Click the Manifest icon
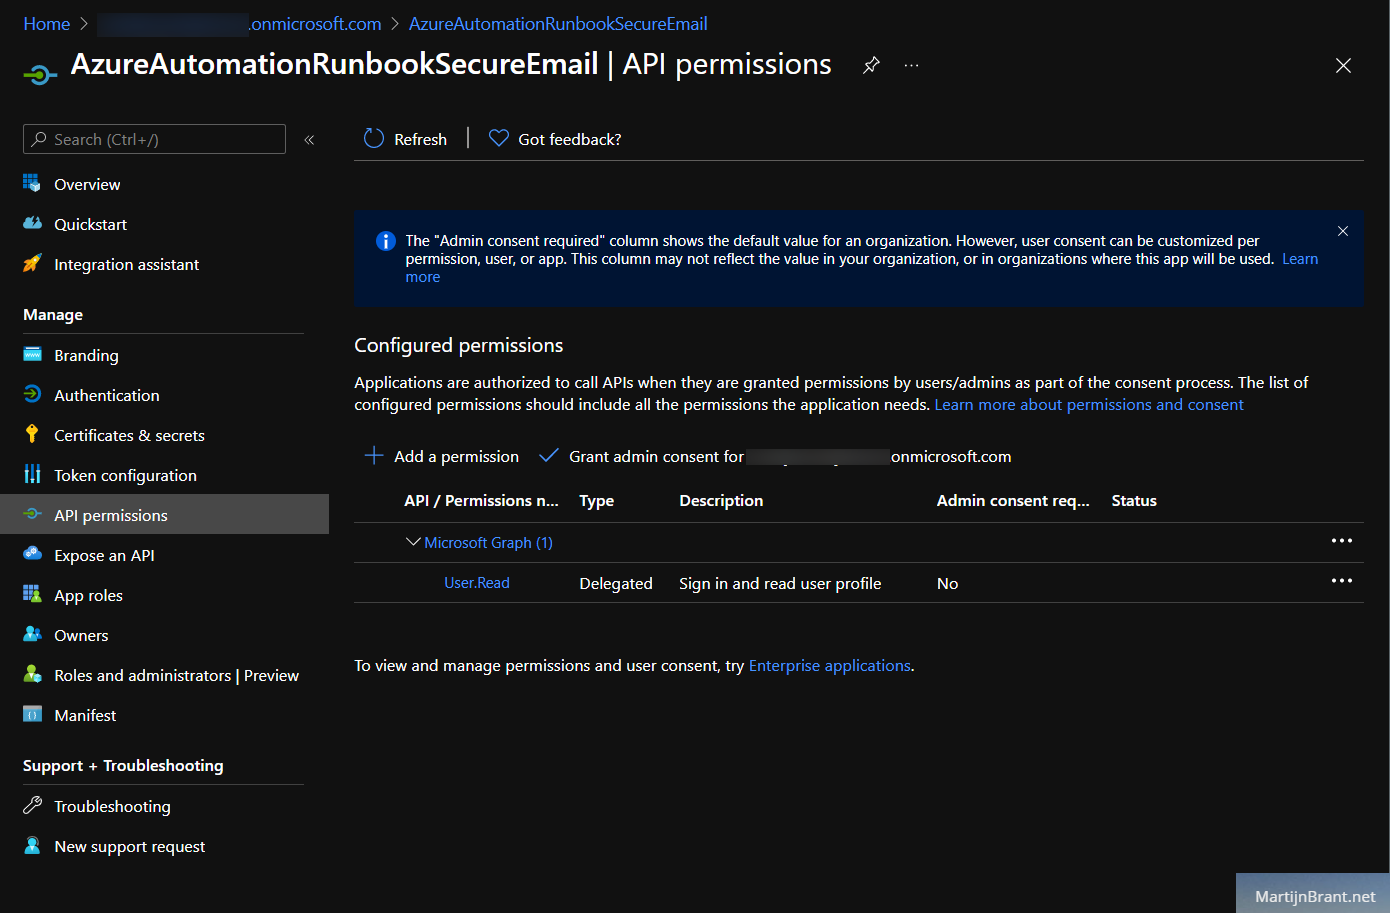 coord(32,714)
